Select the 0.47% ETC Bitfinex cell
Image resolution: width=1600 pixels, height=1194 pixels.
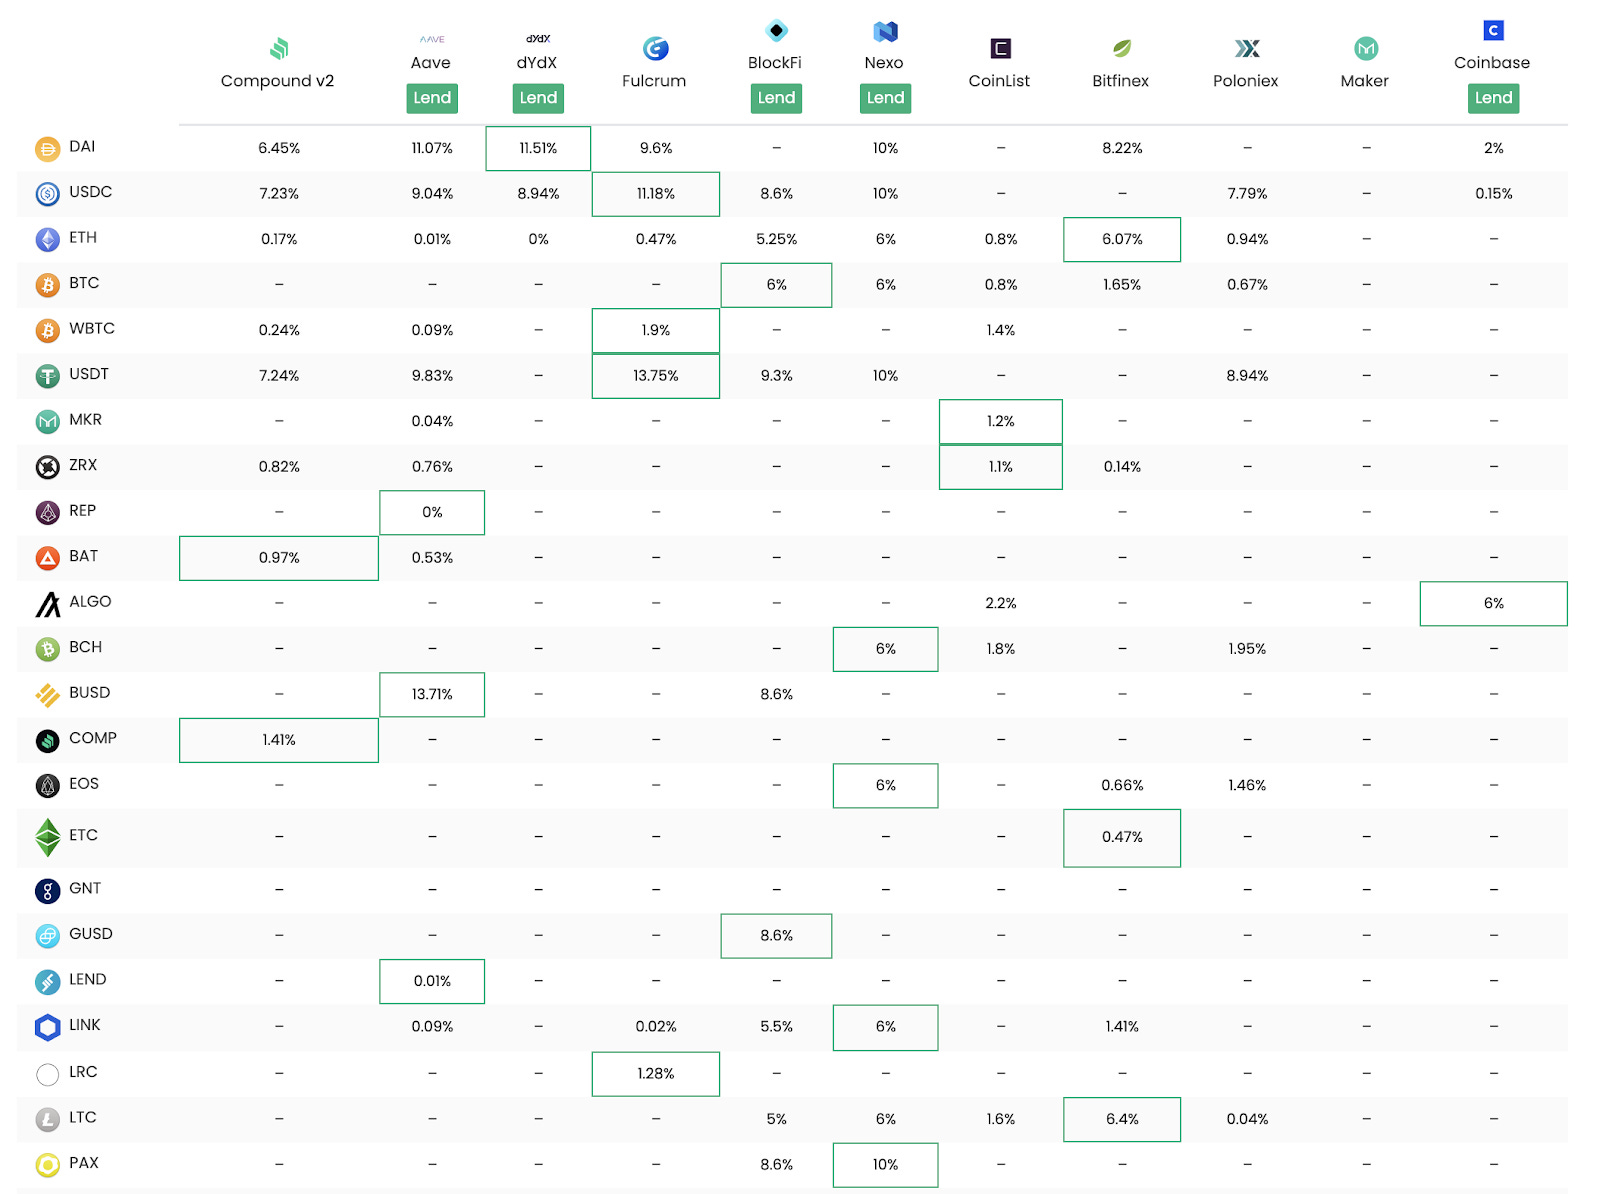click(x=1122, y=838)
